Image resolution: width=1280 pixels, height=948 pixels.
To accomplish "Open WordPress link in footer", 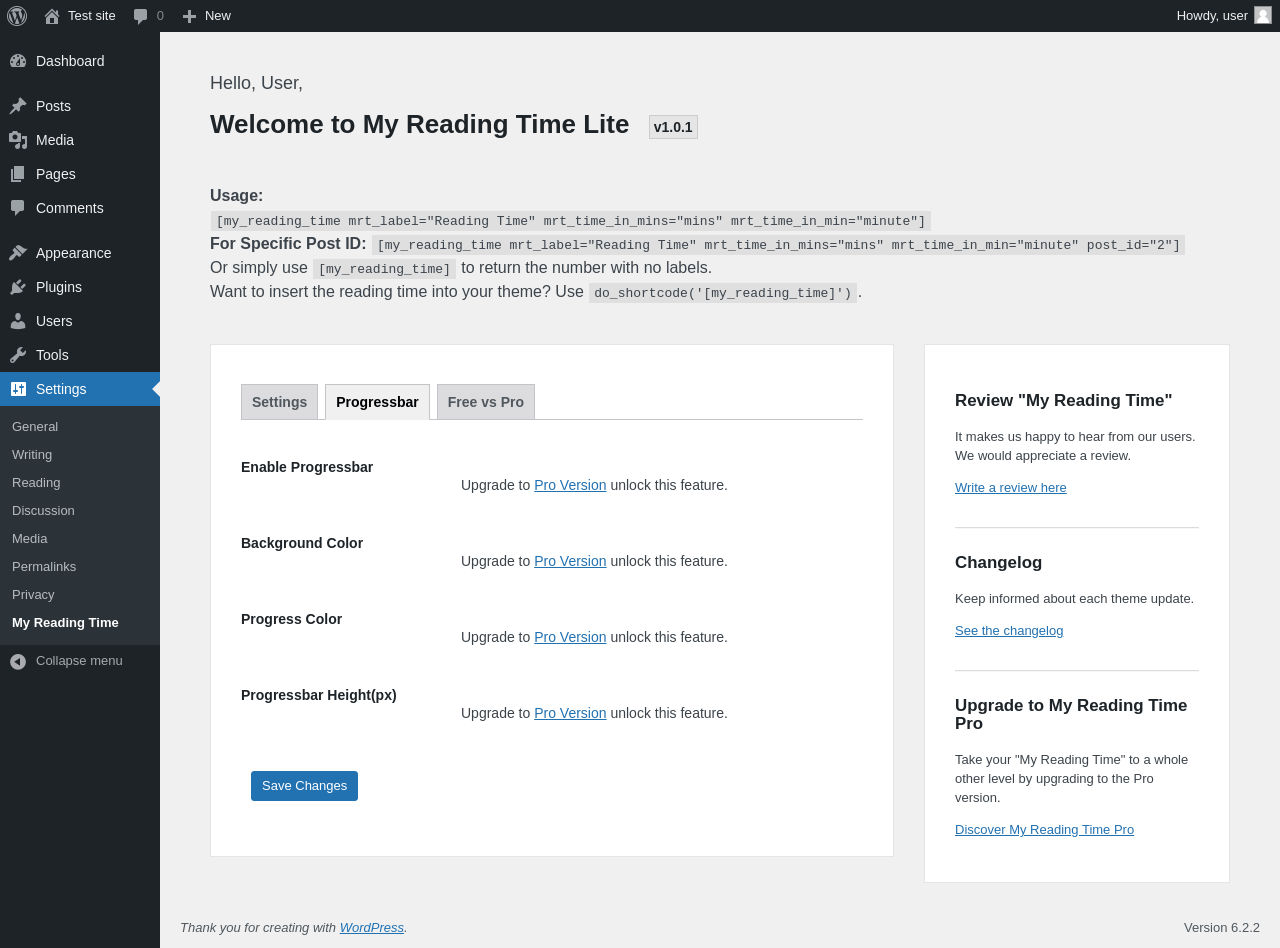I will click(x=372, y=927).
